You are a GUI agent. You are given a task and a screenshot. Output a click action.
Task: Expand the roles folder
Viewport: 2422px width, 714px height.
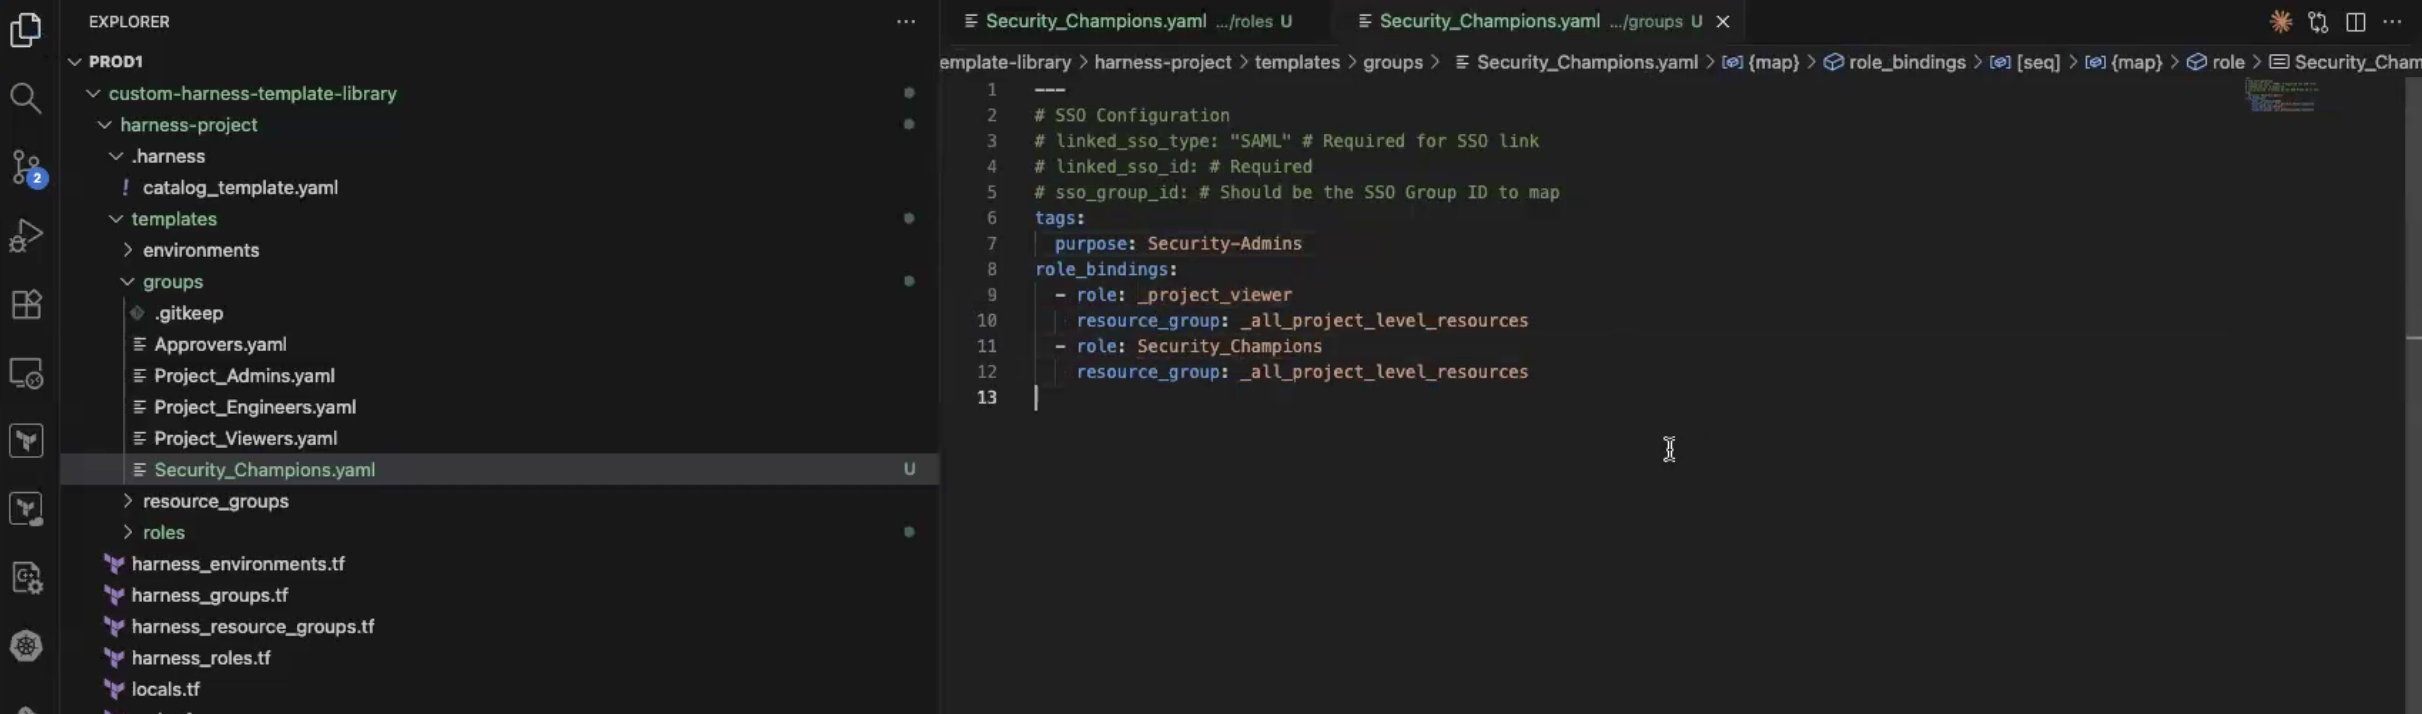point(163,532)
